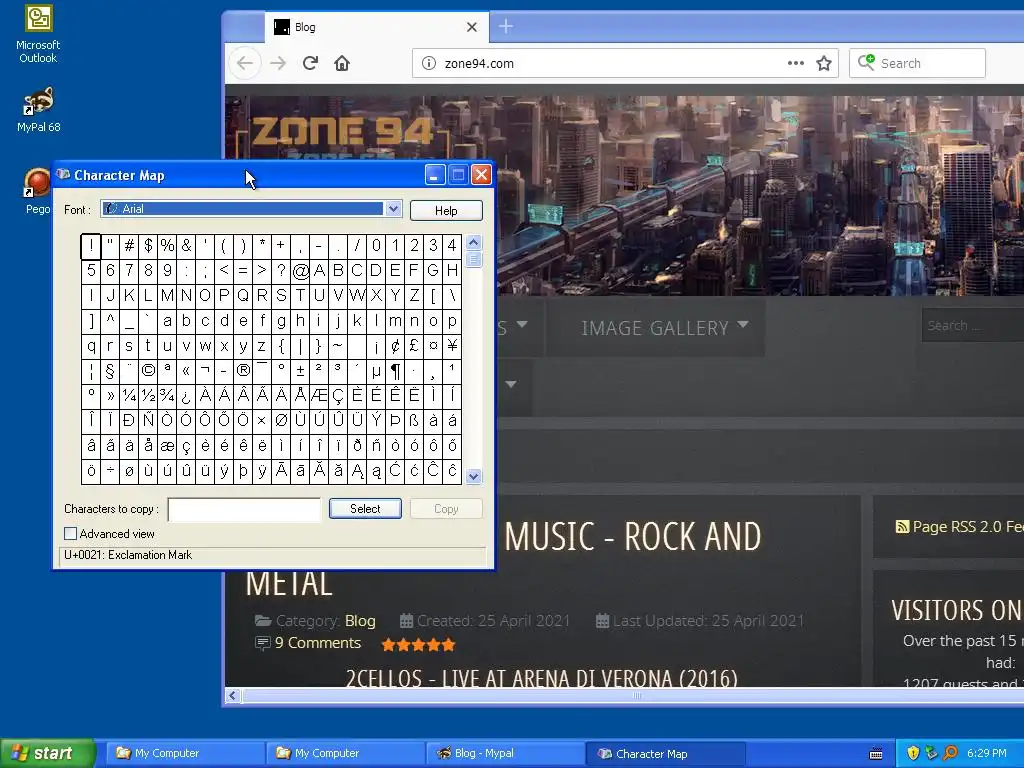Screen dimensions: 1024x768
Task: Close the Blog browser tab
Action: (472, 27)
